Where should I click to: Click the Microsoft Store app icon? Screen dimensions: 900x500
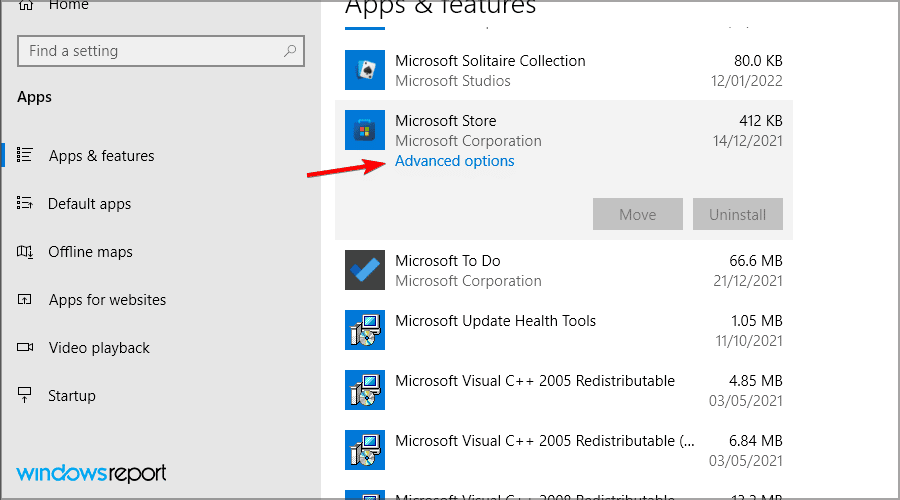365,130
